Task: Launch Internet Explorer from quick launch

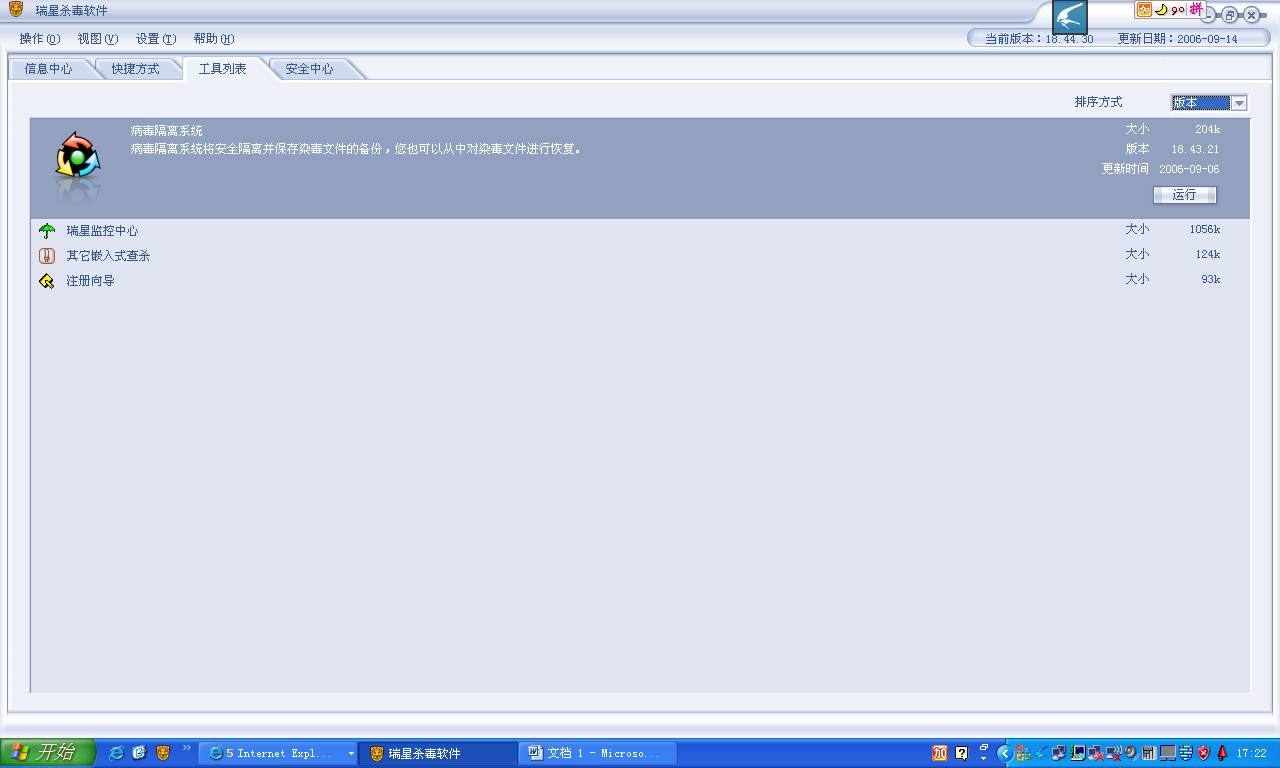Action: point(116,753)
